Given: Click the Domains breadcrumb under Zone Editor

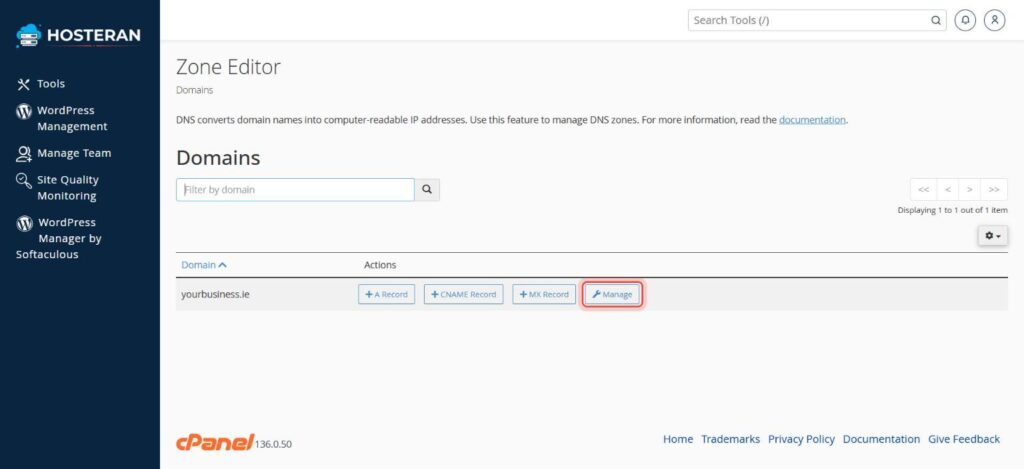Looking at the screenshot, I should pyautogui.click(x=194, y=90).
